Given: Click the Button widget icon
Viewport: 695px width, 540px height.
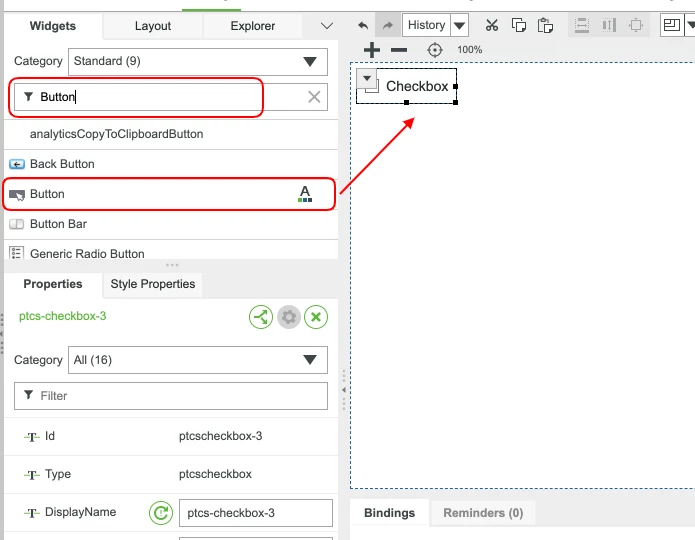Looking at the screenshot, I should [17, 195].
